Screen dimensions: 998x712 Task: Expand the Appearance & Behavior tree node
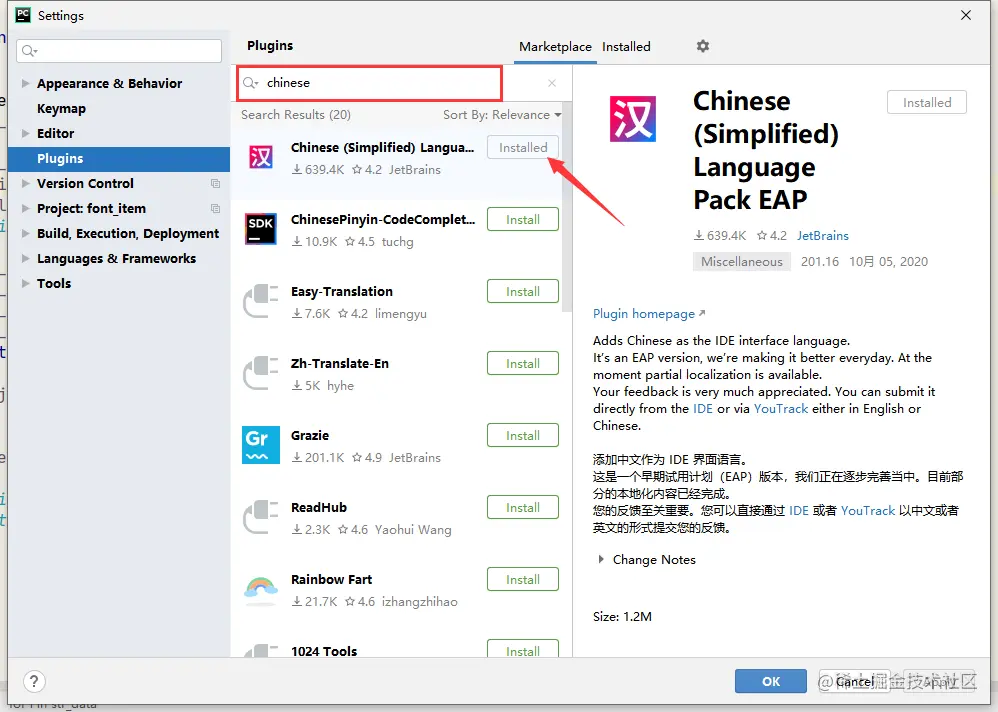(25, 83)
